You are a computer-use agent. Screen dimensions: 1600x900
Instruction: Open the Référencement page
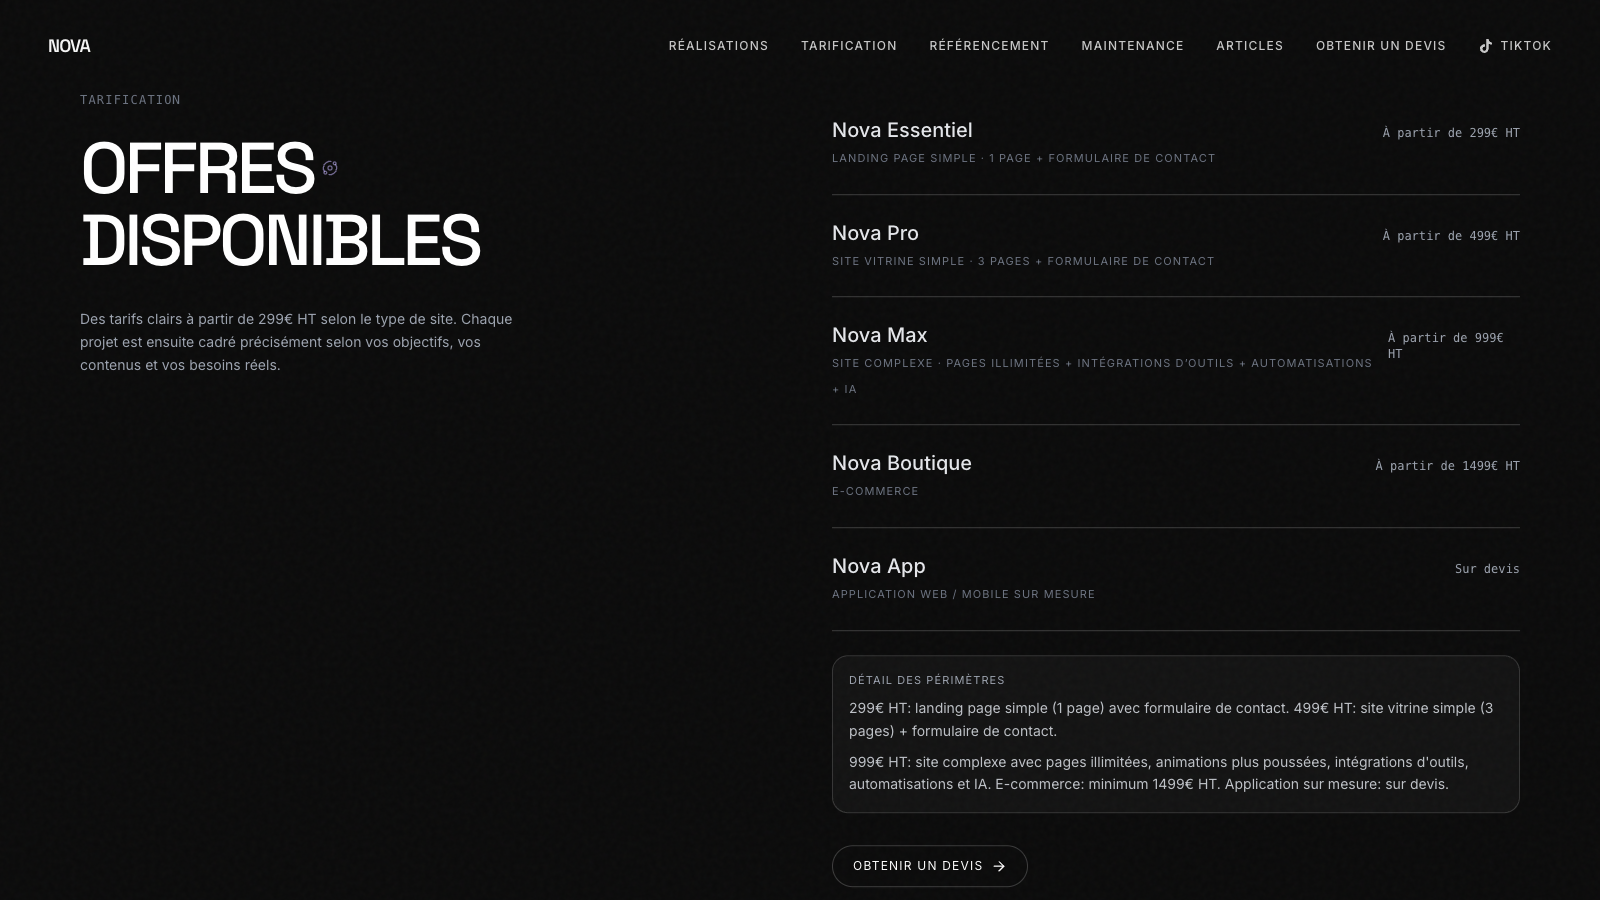click(989, 46)
